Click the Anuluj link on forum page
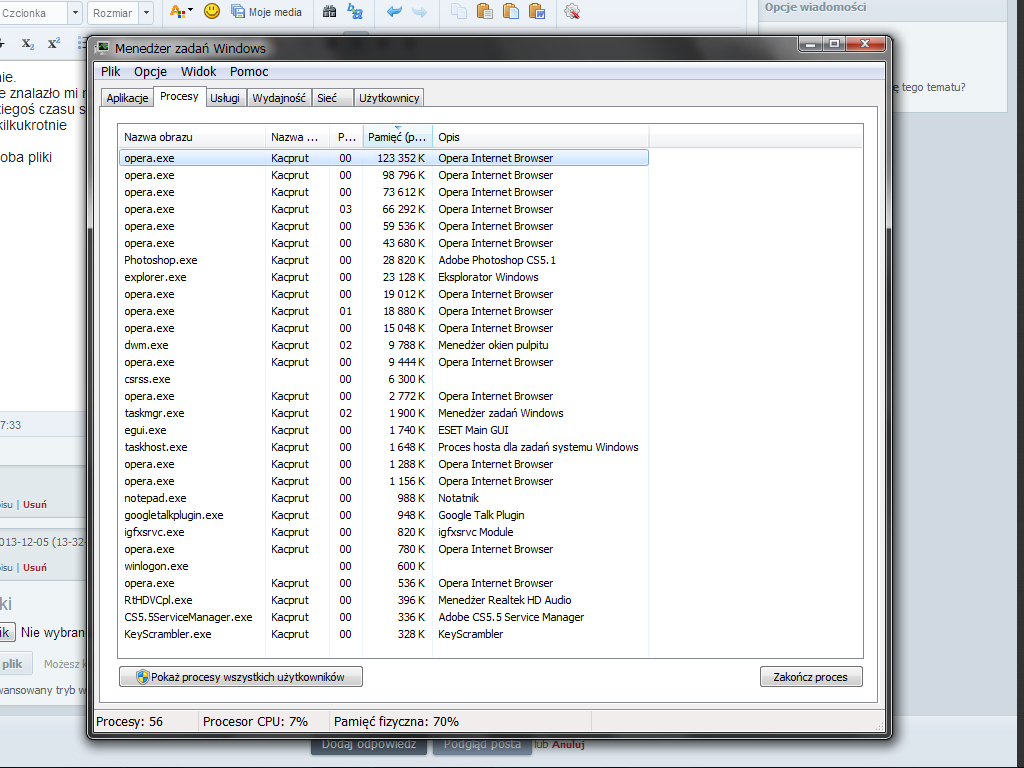 tap(568, 744)
